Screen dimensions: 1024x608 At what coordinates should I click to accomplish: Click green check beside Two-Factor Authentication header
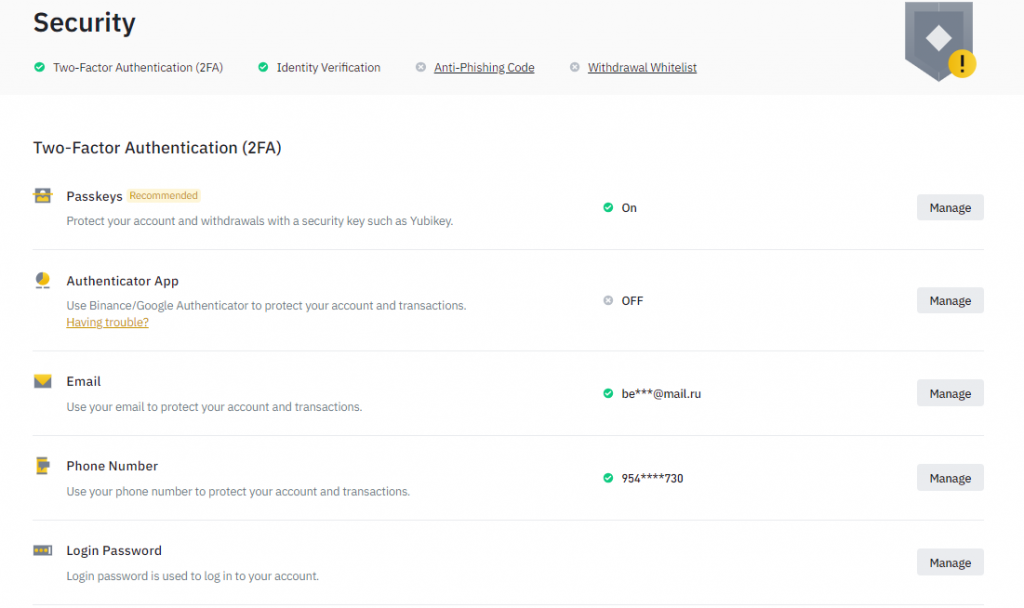tap(39, 68)
